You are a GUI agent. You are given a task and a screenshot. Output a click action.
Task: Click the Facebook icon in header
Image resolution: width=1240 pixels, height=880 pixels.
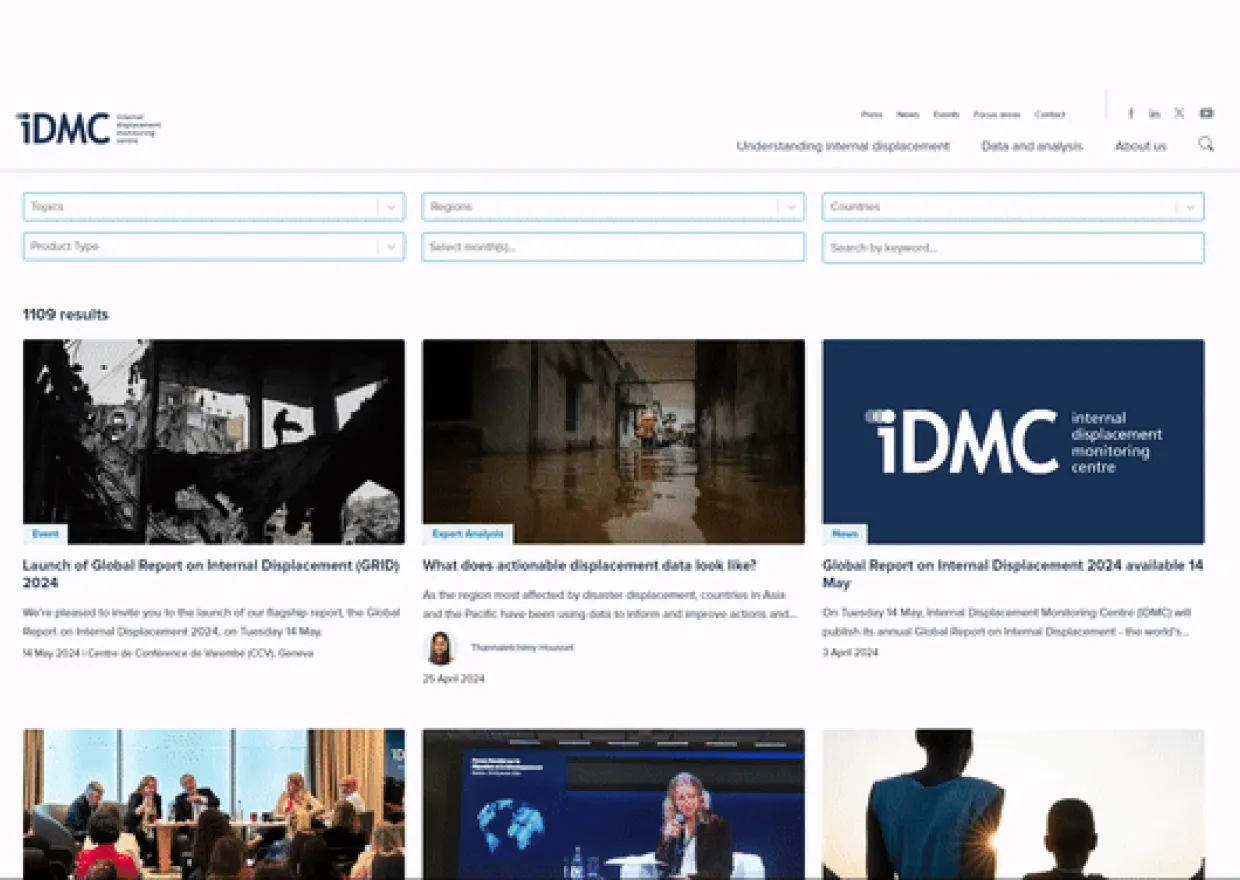coord(1131,114)
